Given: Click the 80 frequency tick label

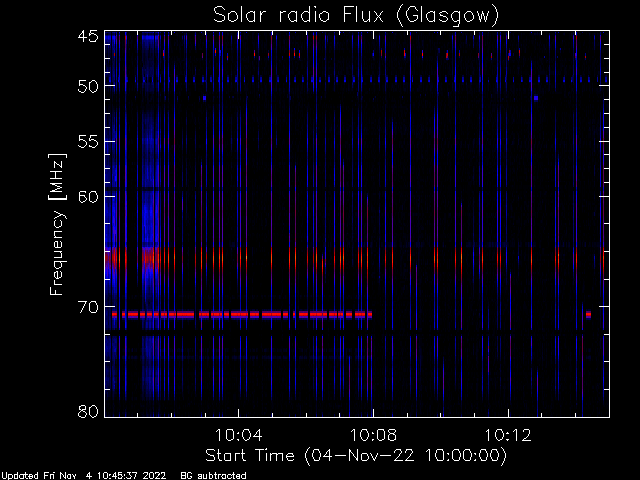Looking at the screenshot, I should pyautogui.click(x=88, y=411).
